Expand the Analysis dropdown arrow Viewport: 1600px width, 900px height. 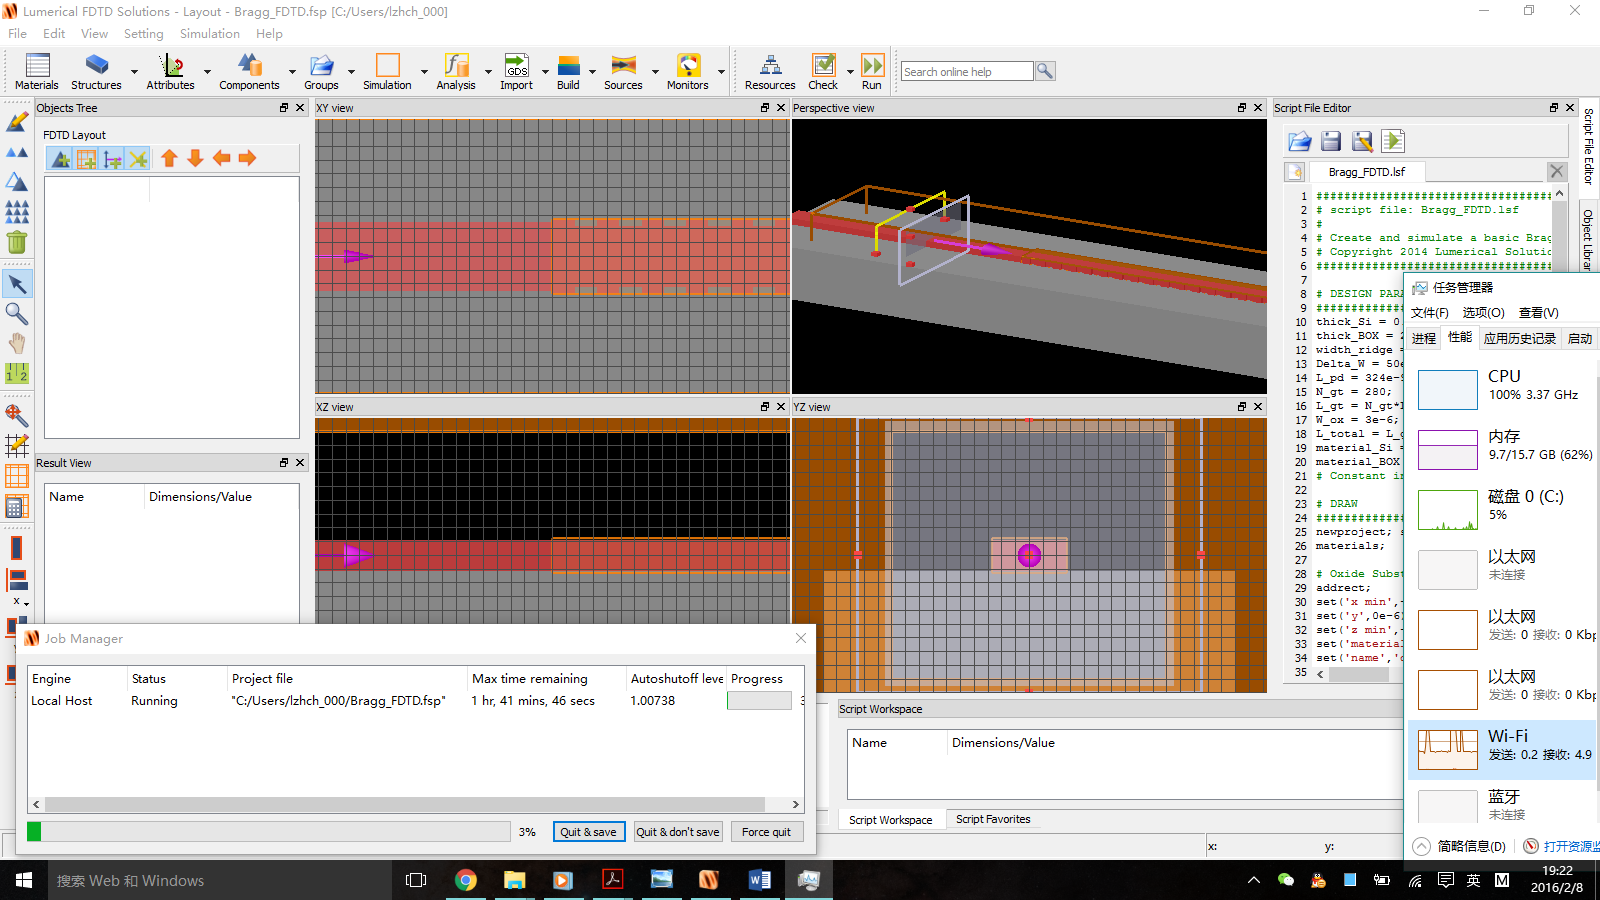(488, 72)
